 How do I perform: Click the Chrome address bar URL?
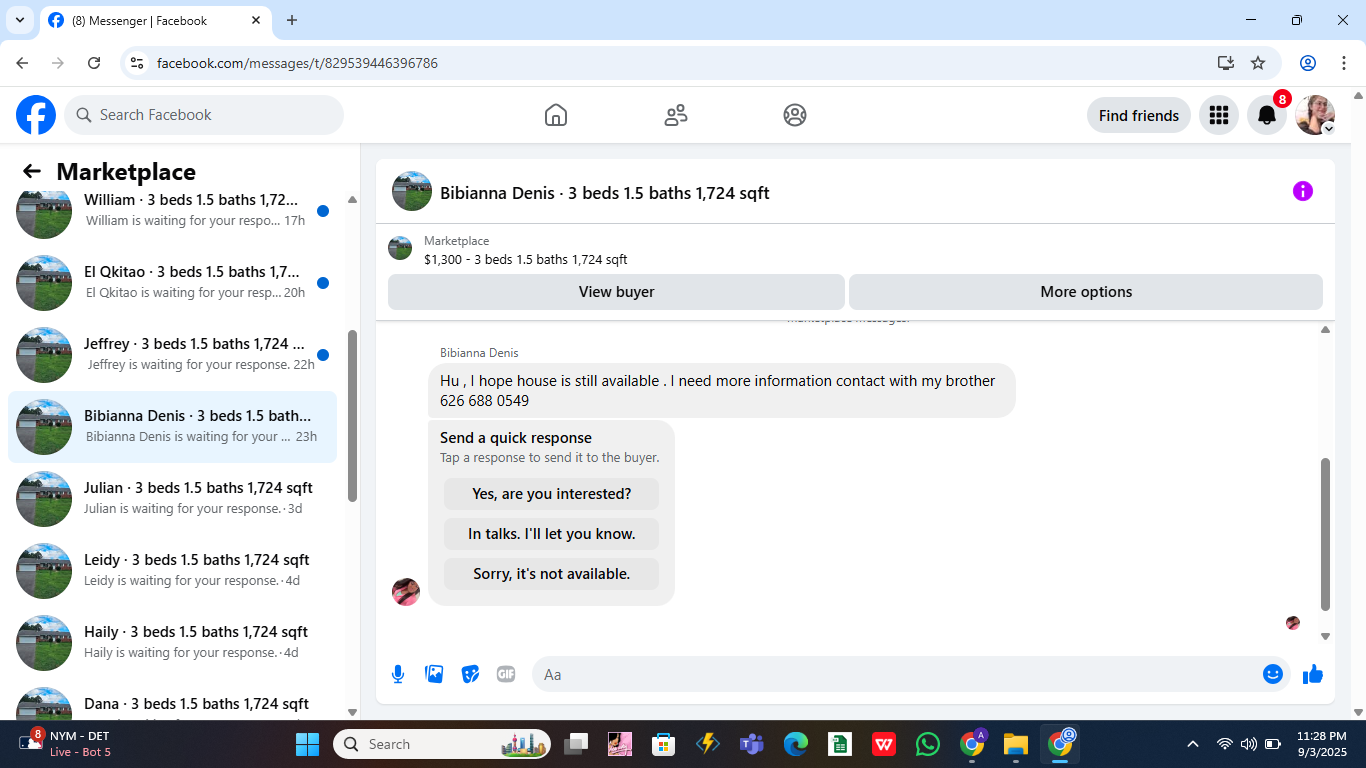pos(297,63)
